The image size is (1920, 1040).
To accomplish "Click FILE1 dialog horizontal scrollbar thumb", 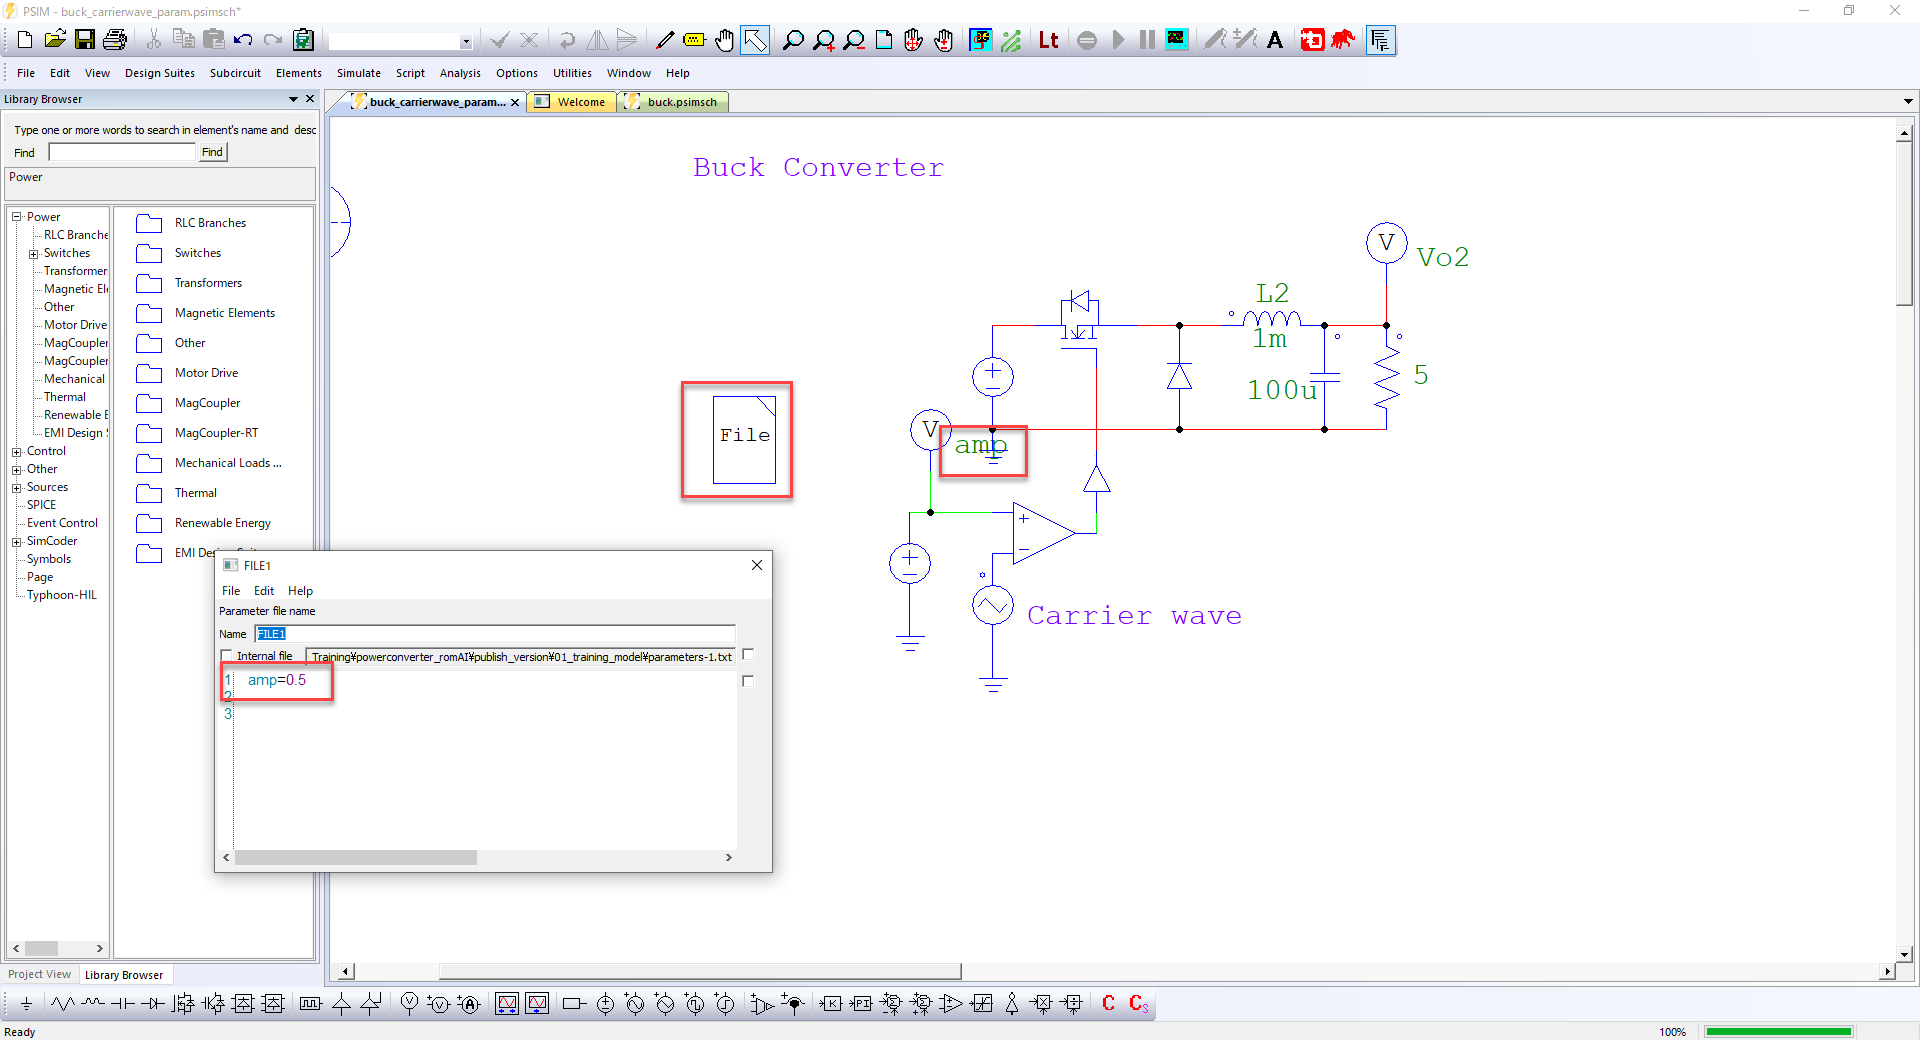I will point(356,857).
